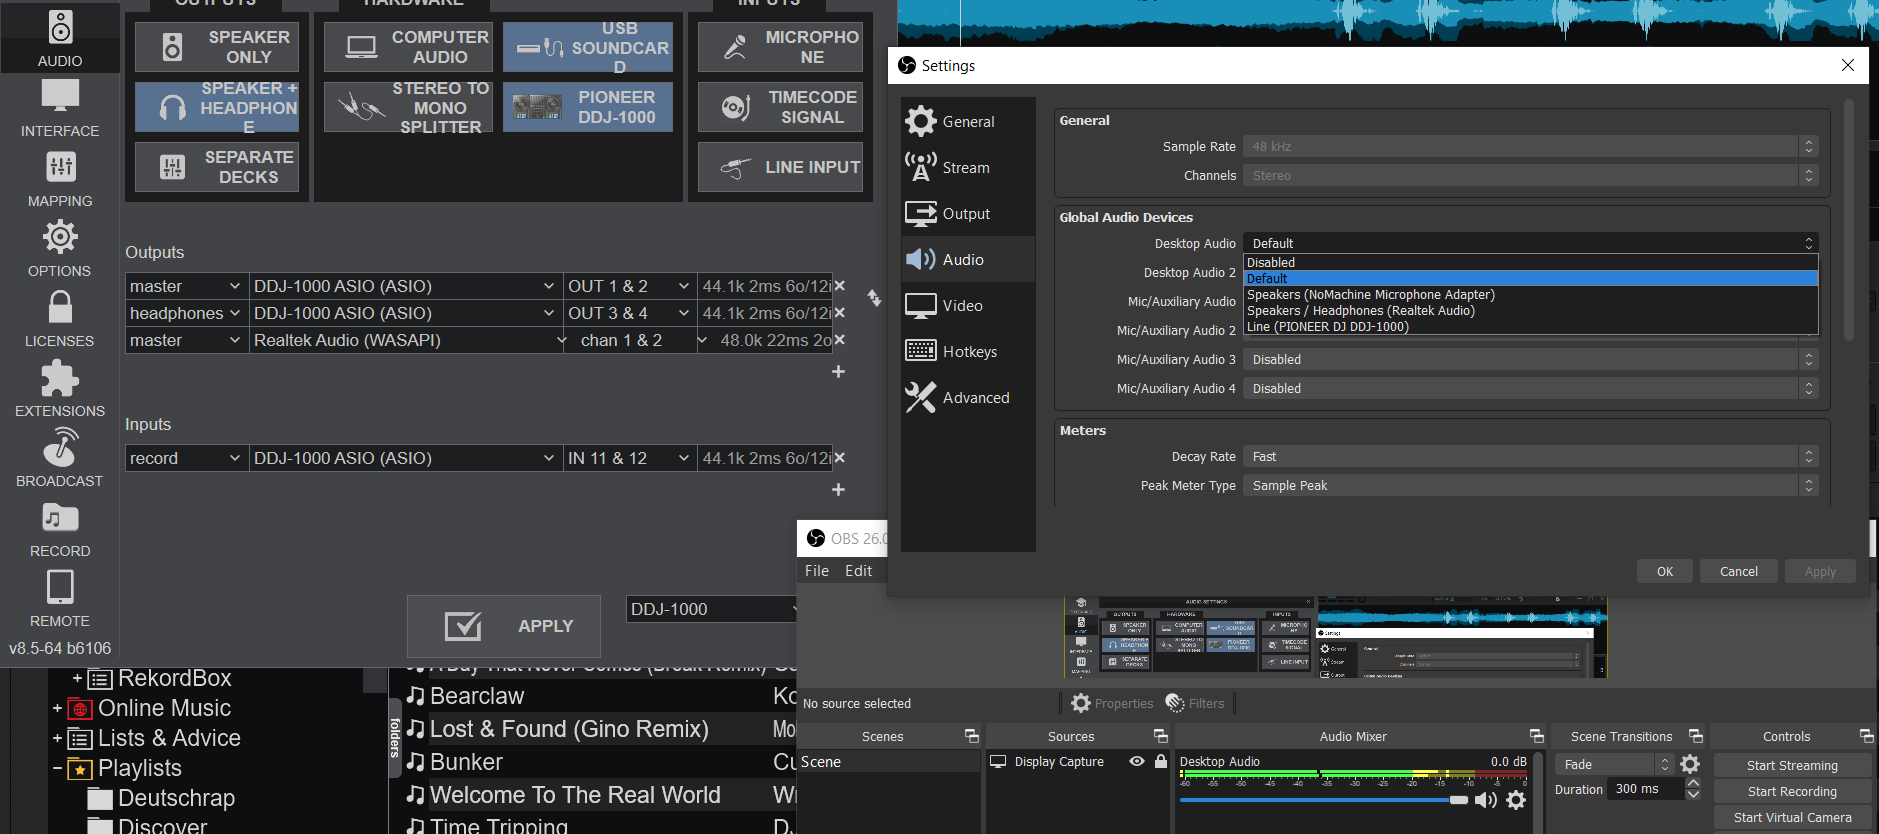Open Video in OBS Settings sidebar
This screenshot has width=1879, height=834.
[968, 306]
